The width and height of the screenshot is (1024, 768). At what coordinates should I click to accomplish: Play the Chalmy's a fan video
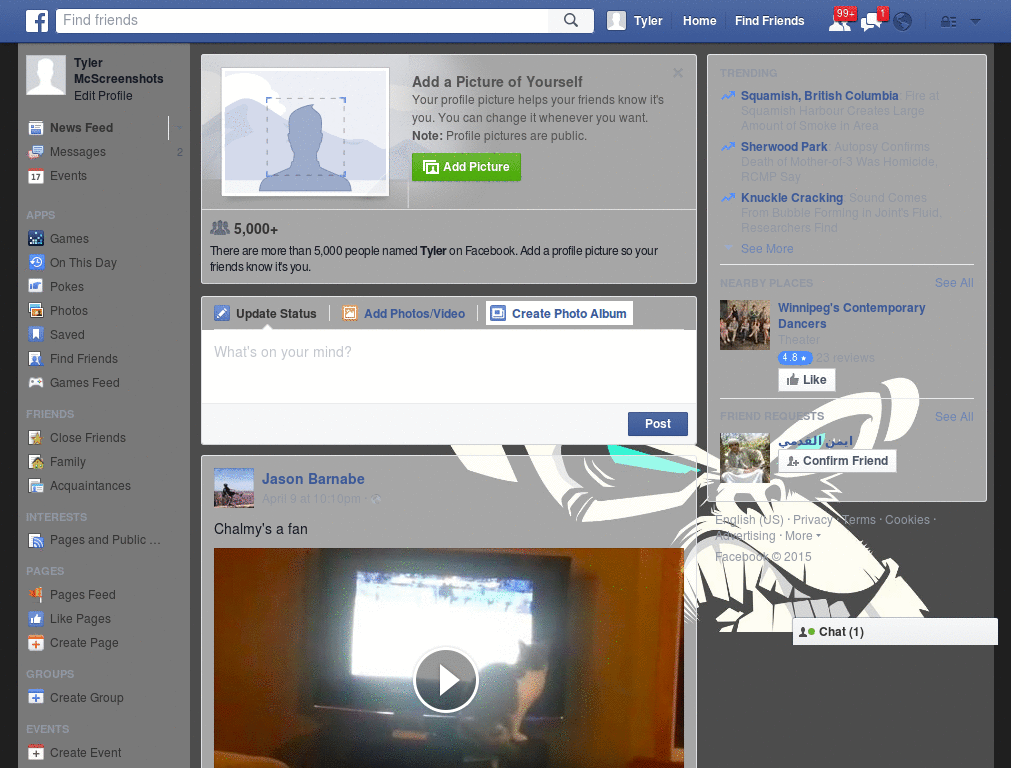coord(446,680)
